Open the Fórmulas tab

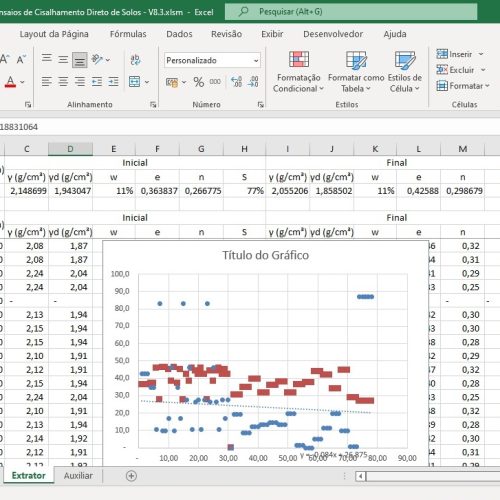pyautogui.click(x=128, y=34)
